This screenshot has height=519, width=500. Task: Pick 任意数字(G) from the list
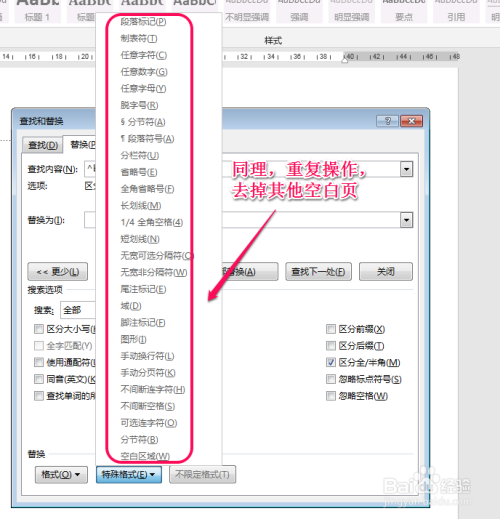(144, 72)
